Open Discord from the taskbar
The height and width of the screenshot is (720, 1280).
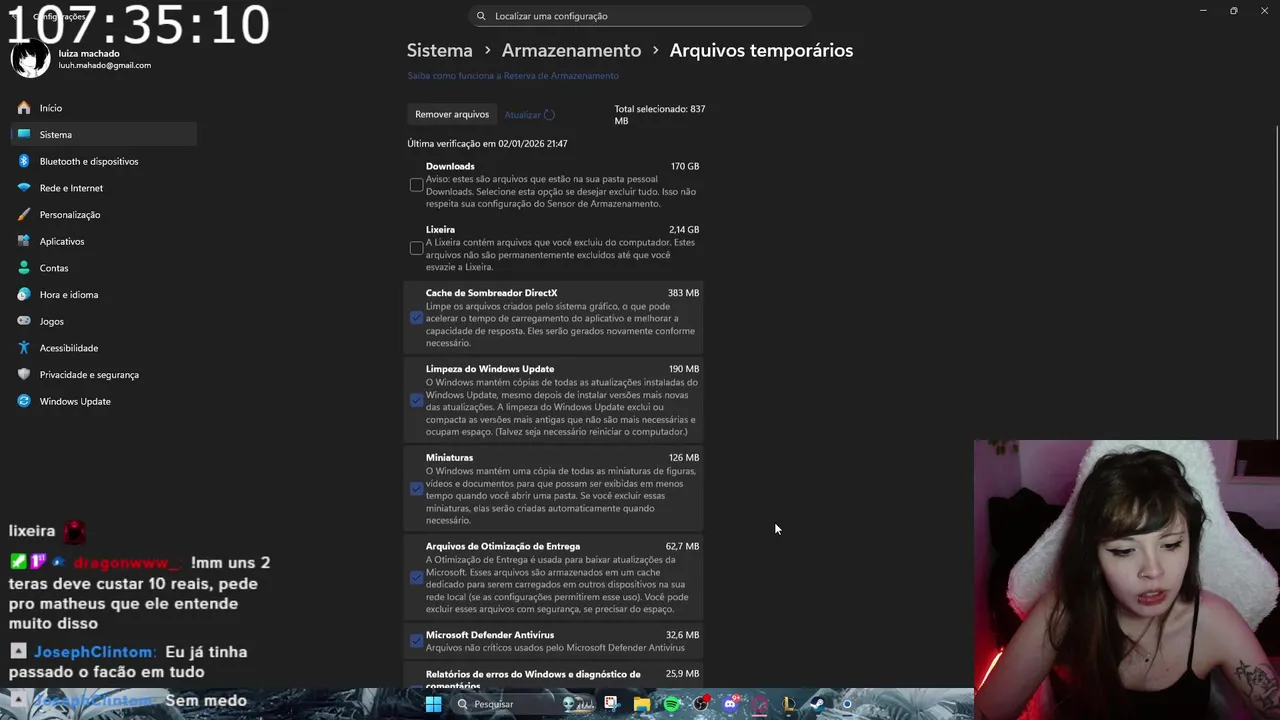point(730,704)
